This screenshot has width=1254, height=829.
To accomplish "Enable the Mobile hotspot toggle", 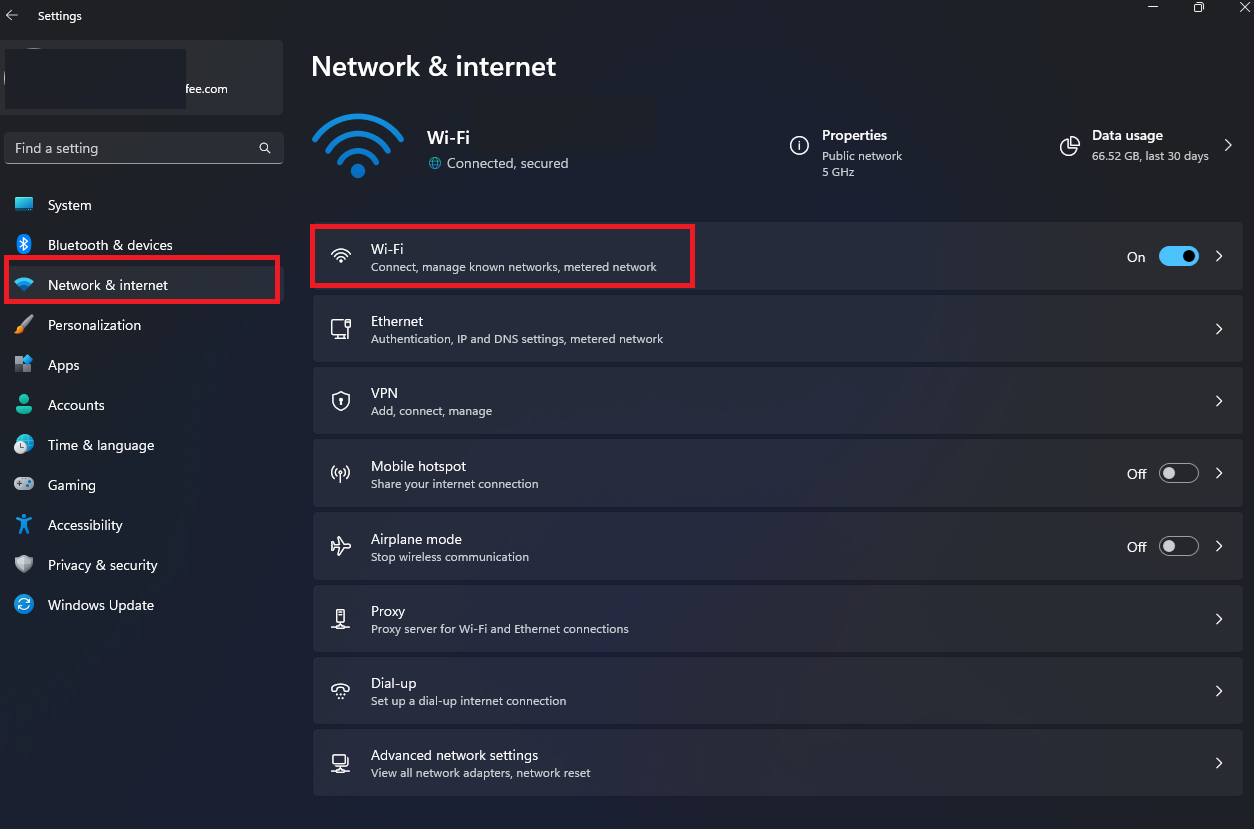I will pyautogui.click(x=1178, y=474).
